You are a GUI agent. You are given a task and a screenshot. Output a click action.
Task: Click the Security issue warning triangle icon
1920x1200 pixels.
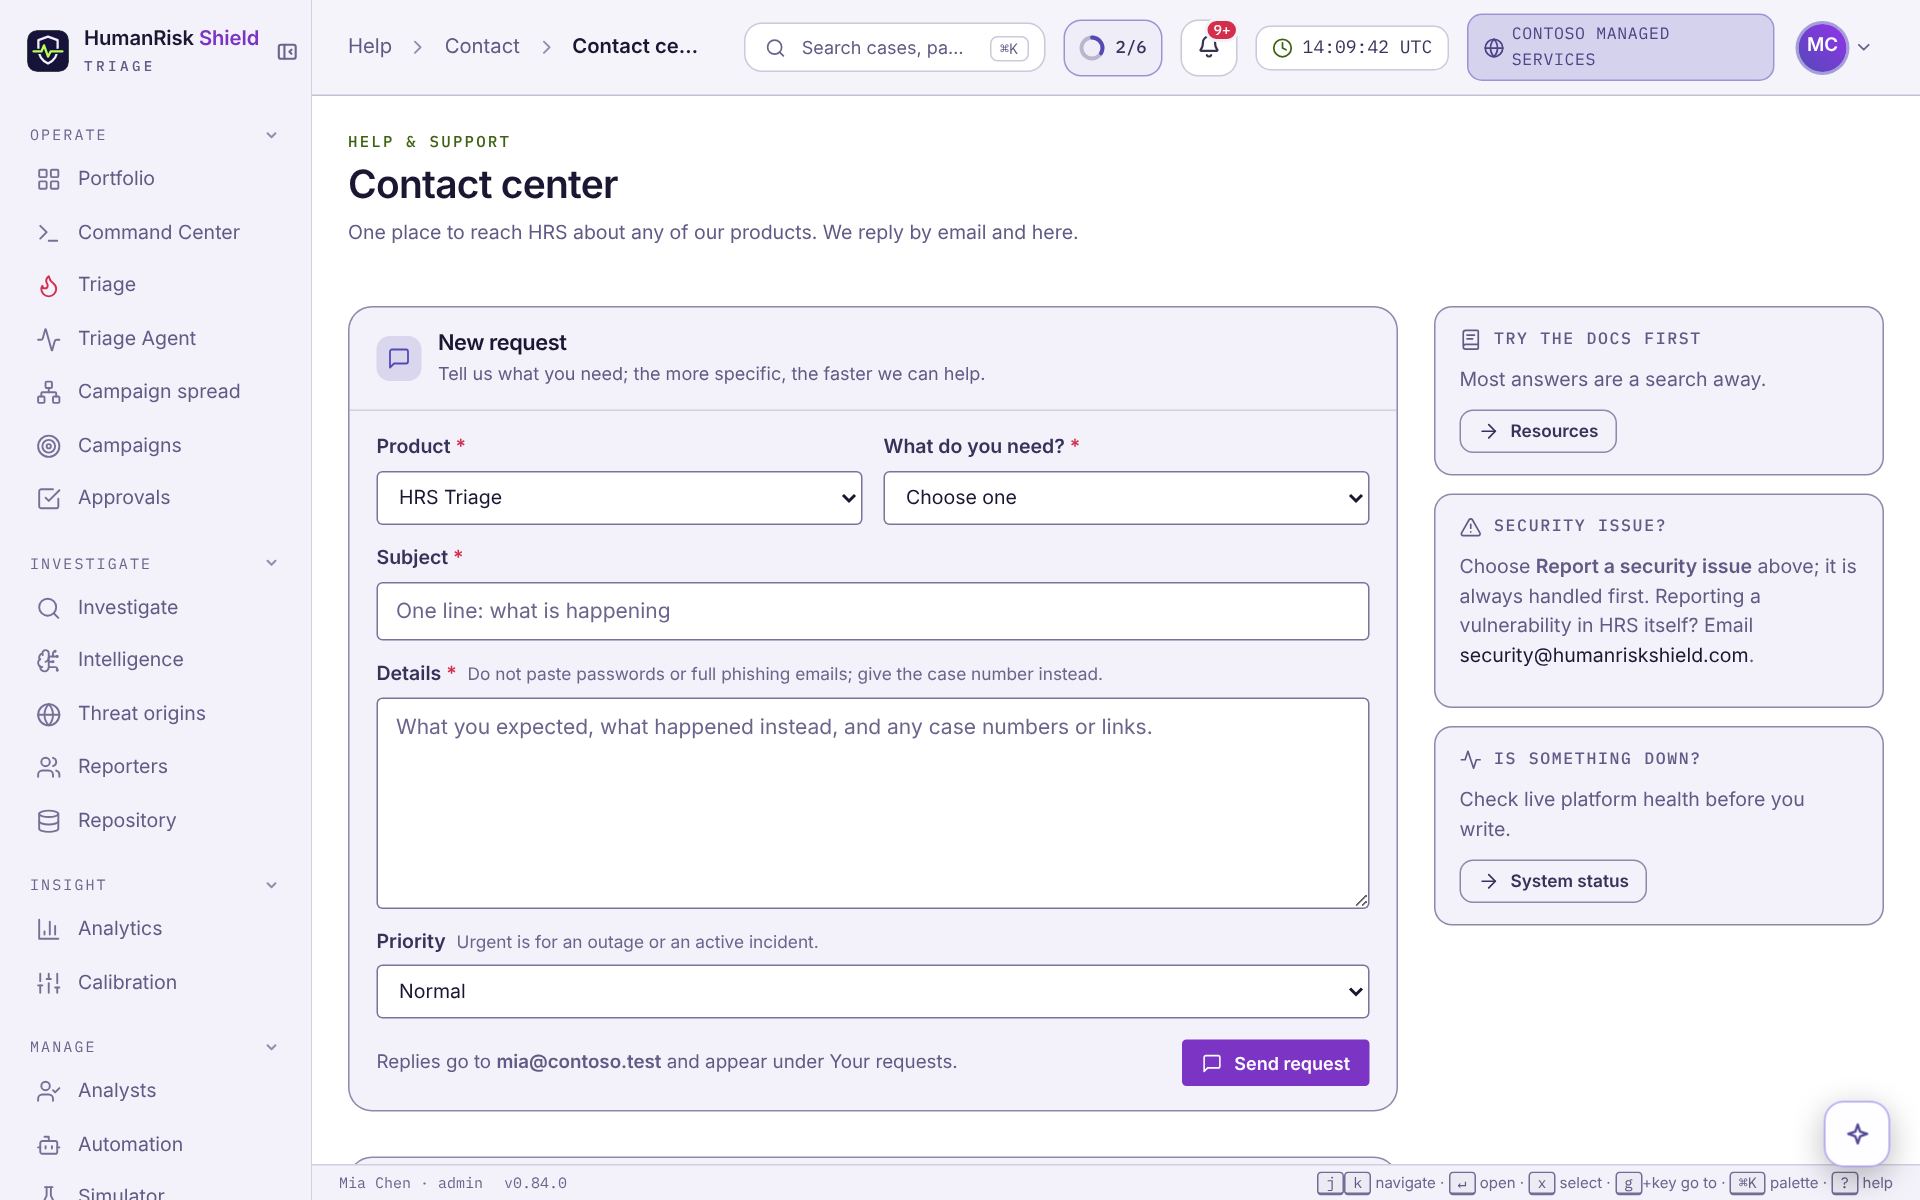[1470, 527]
